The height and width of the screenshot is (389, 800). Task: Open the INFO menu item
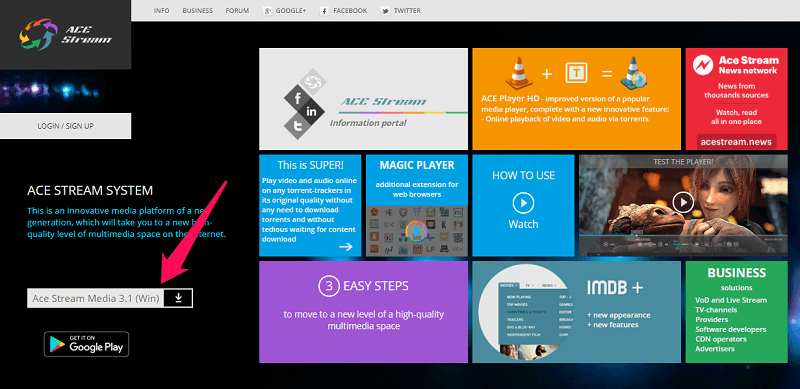point(161,11)
